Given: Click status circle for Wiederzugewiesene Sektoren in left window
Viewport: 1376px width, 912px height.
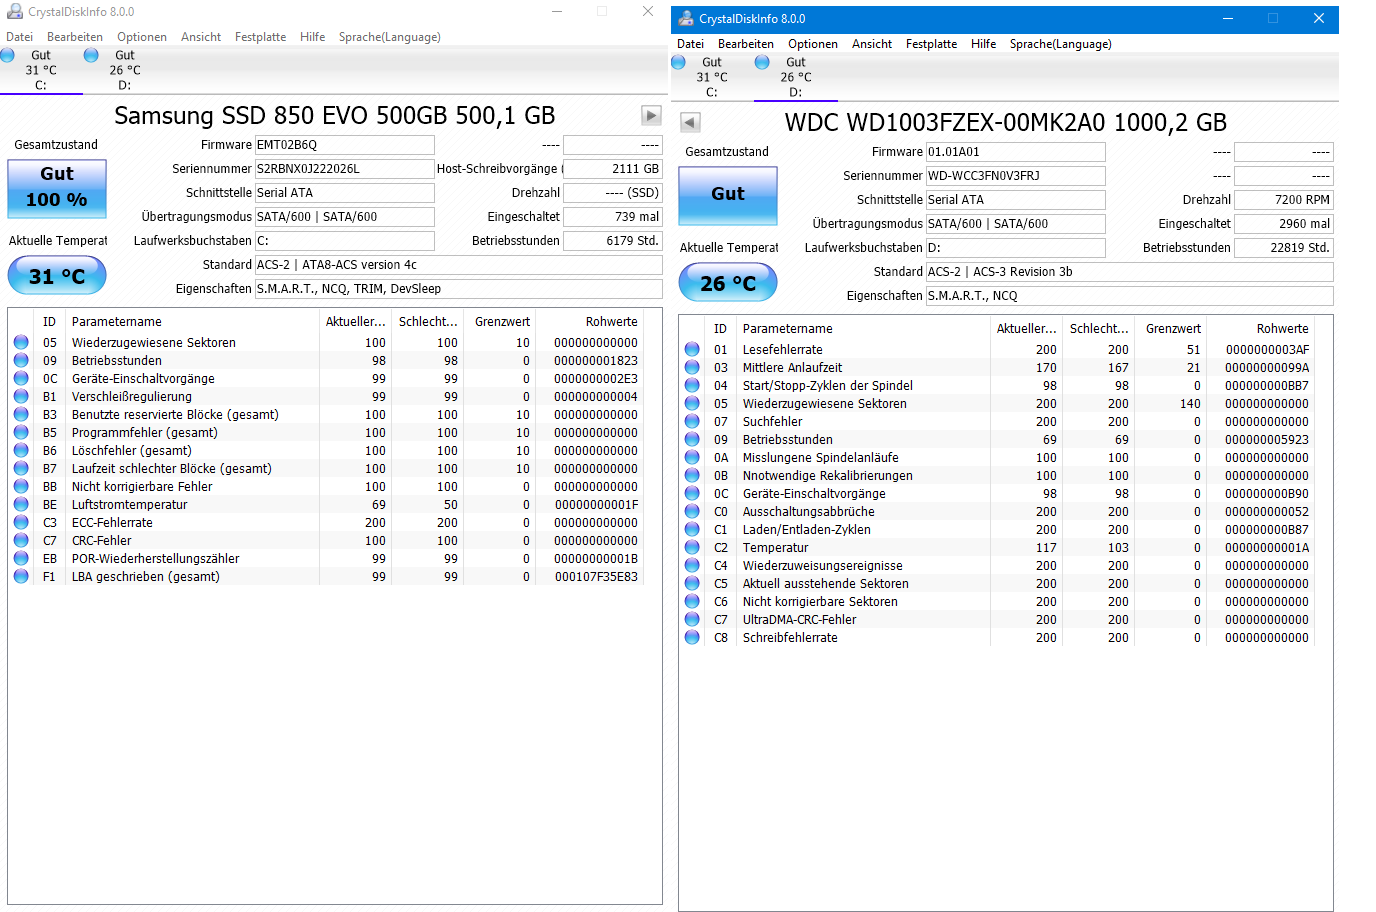Looking at the screenshot, I should 21,342.
